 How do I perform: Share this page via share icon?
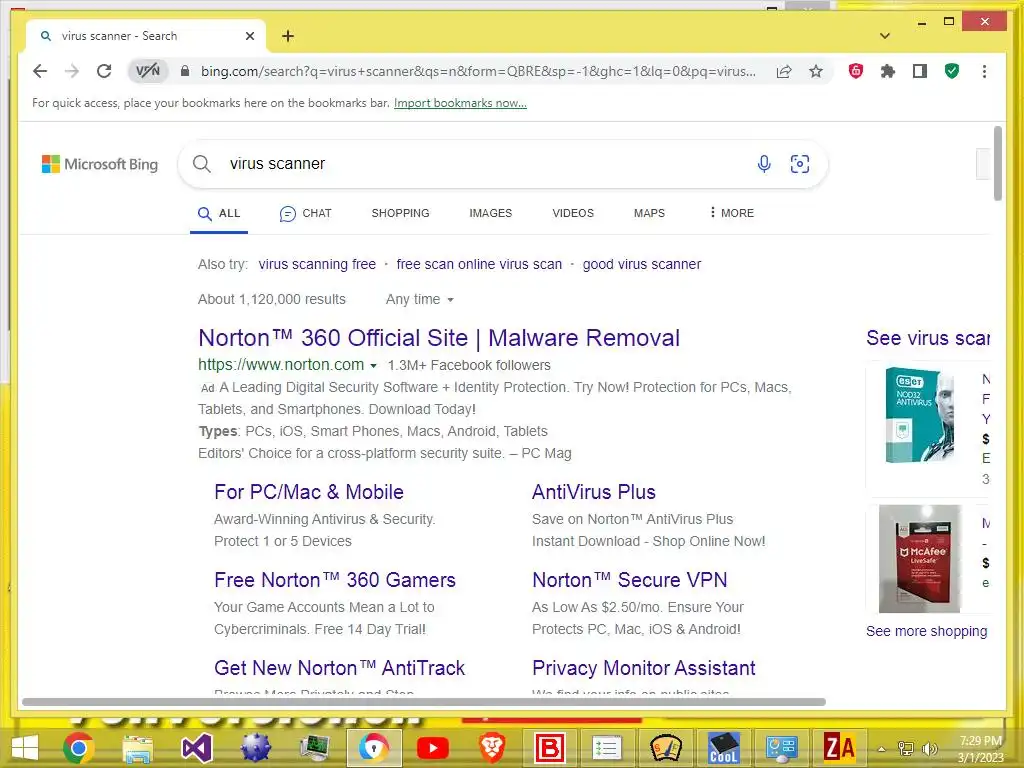[784, 71]
